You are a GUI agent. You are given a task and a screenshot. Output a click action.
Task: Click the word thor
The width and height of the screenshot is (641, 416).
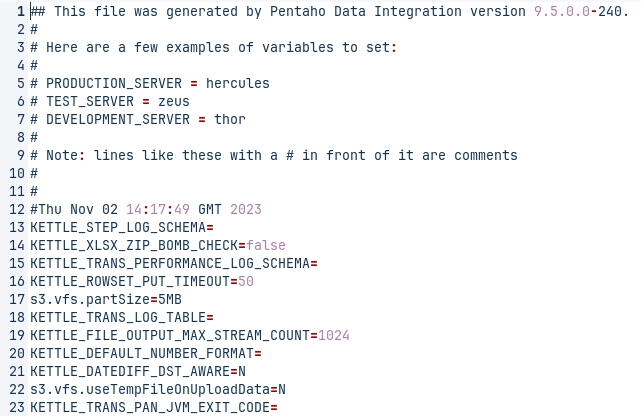coord(230,119)
